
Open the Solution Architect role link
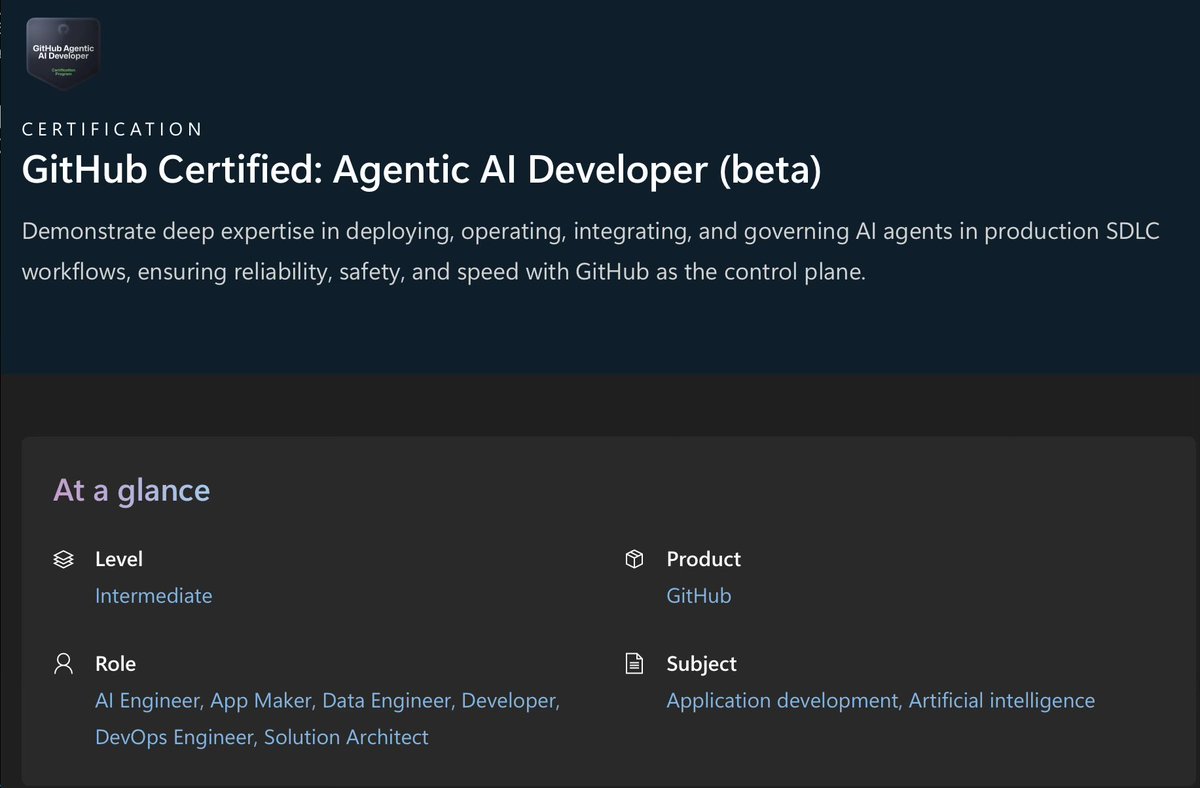tap(346, 738)
